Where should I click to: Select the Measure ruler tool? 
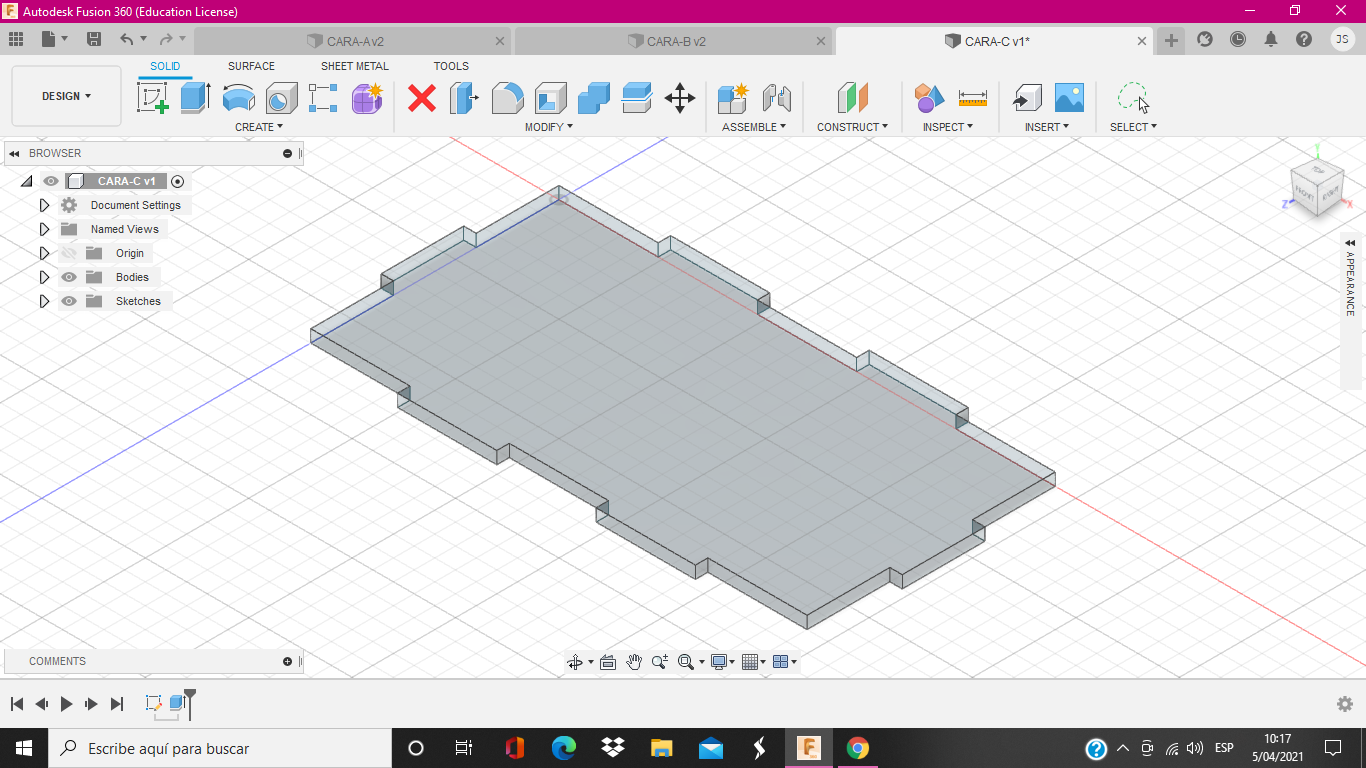tap(973, 98)
